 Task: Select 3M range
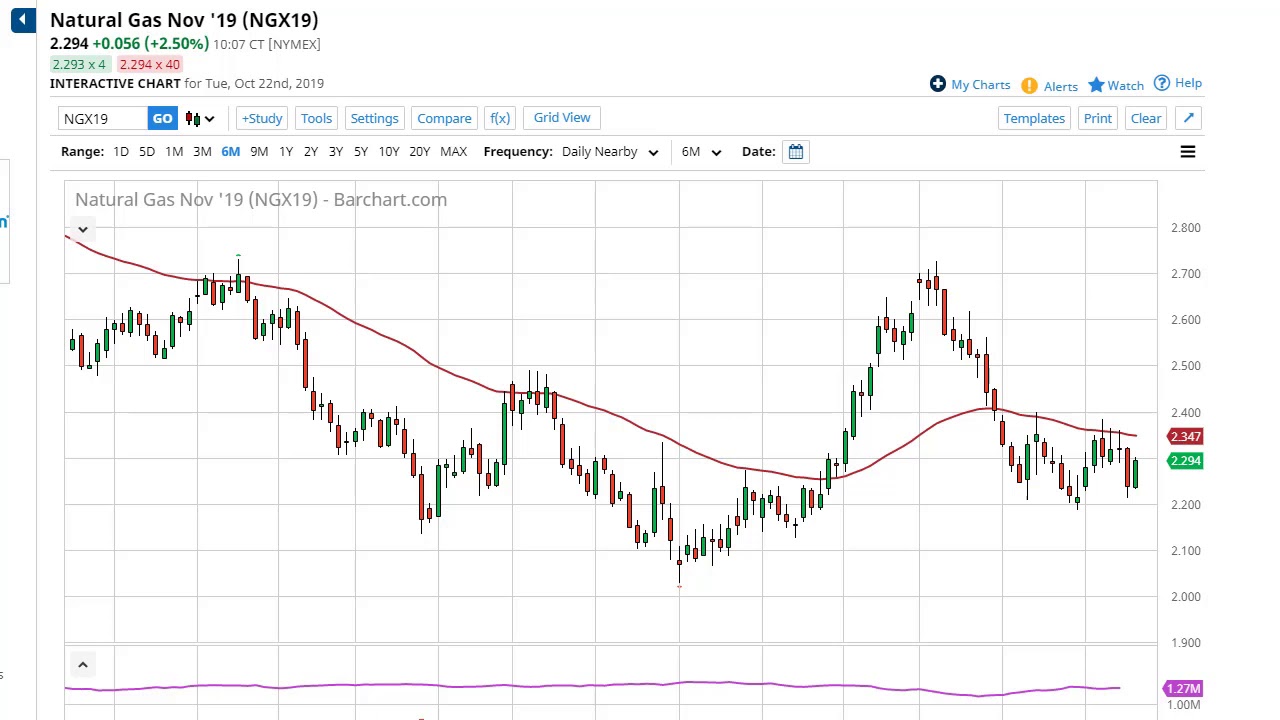point(202,151)
